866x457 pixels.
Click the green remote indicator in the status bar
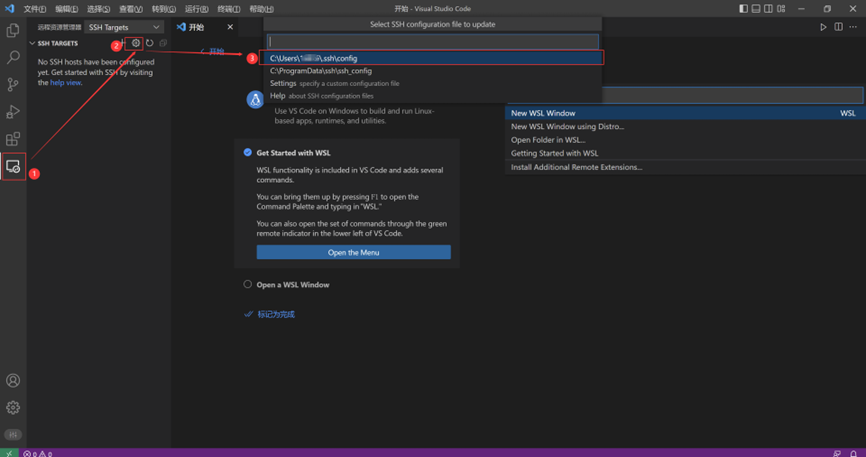point(9,453)
